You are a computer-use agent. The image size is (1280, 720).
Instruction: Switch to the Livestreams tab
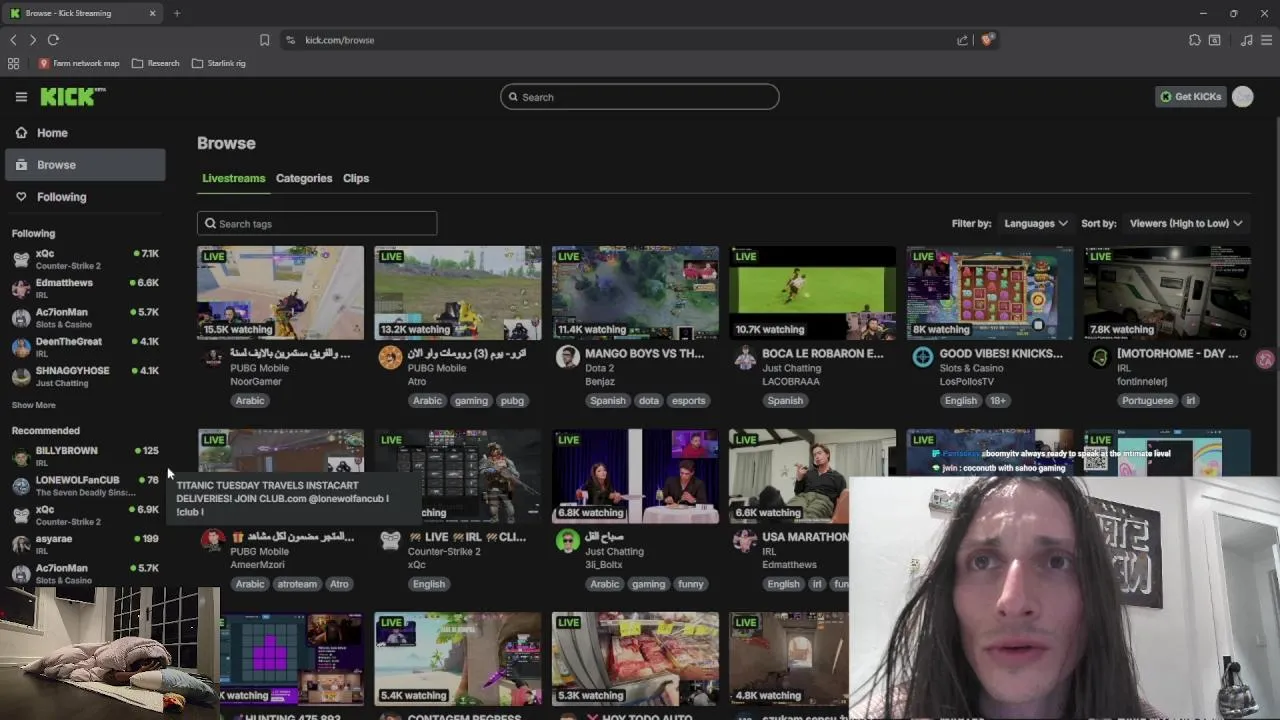(x=234, y=178)
